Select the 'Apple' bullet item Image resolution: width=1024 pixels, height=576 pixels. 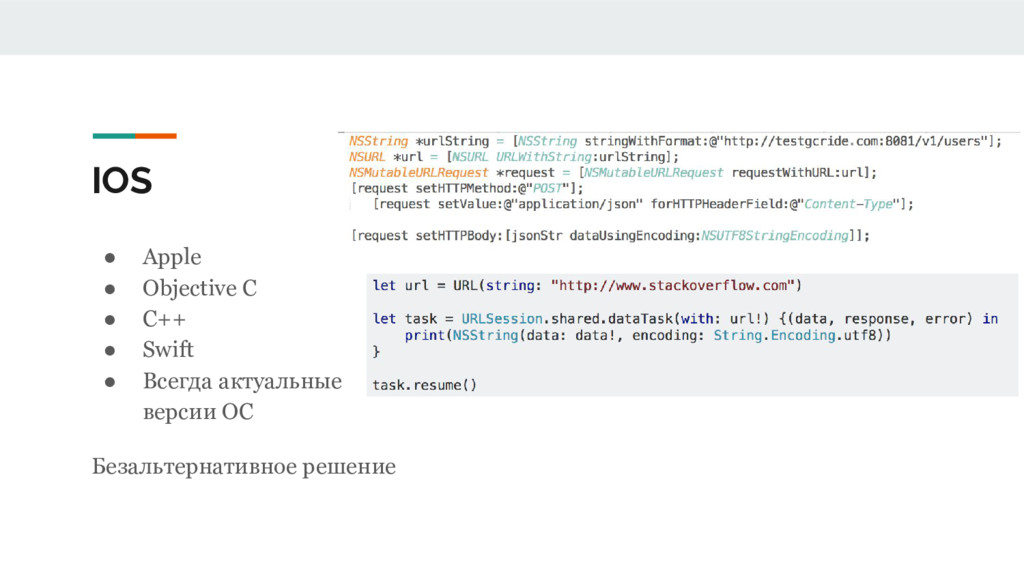click(172, 257)
